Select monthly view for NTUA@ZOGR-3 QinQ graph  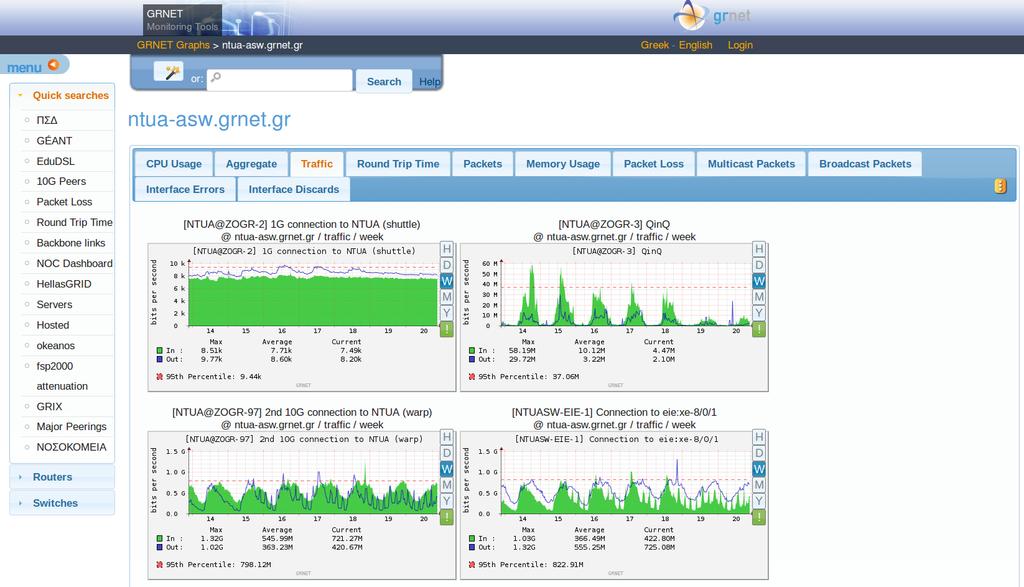759,297
